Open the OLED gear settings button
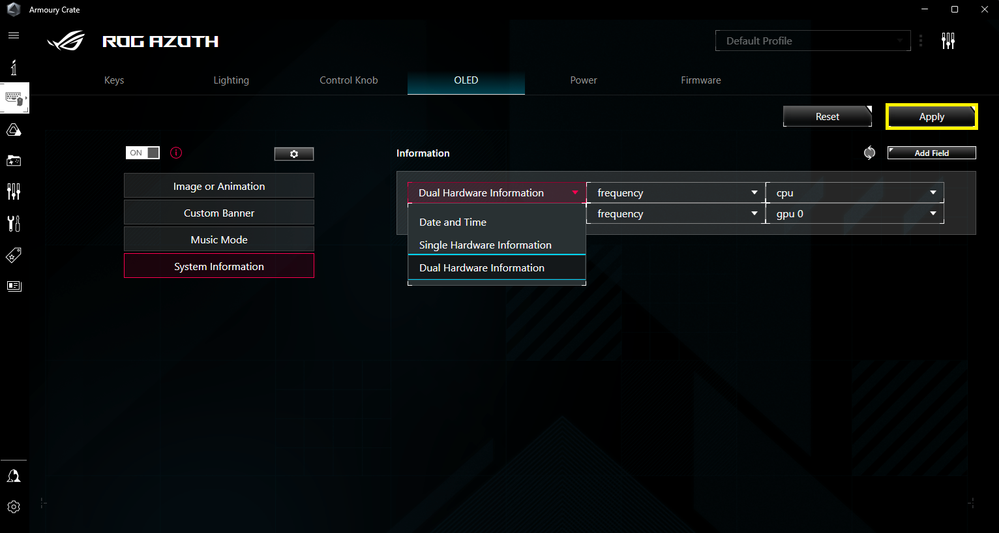999x533 pixels. (294, 154)
